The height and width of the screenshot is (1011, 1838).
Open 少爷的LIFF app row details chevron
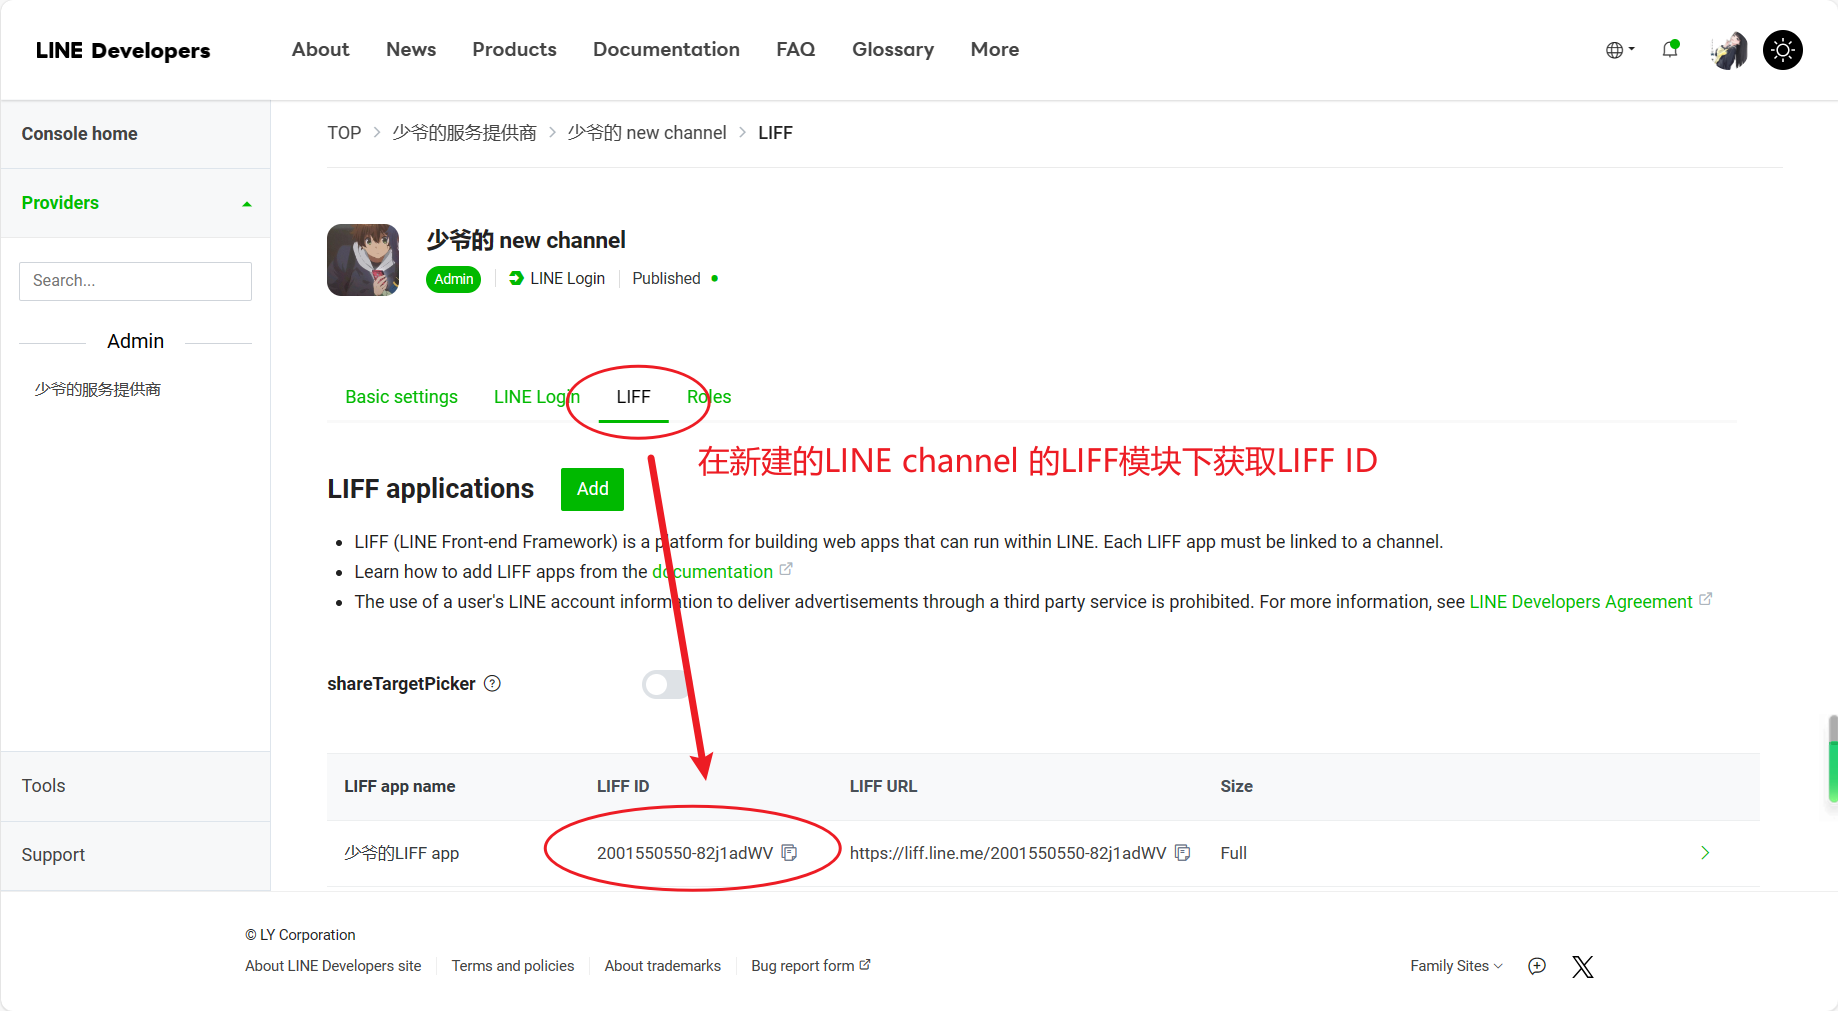click(x=1705, y=853)
